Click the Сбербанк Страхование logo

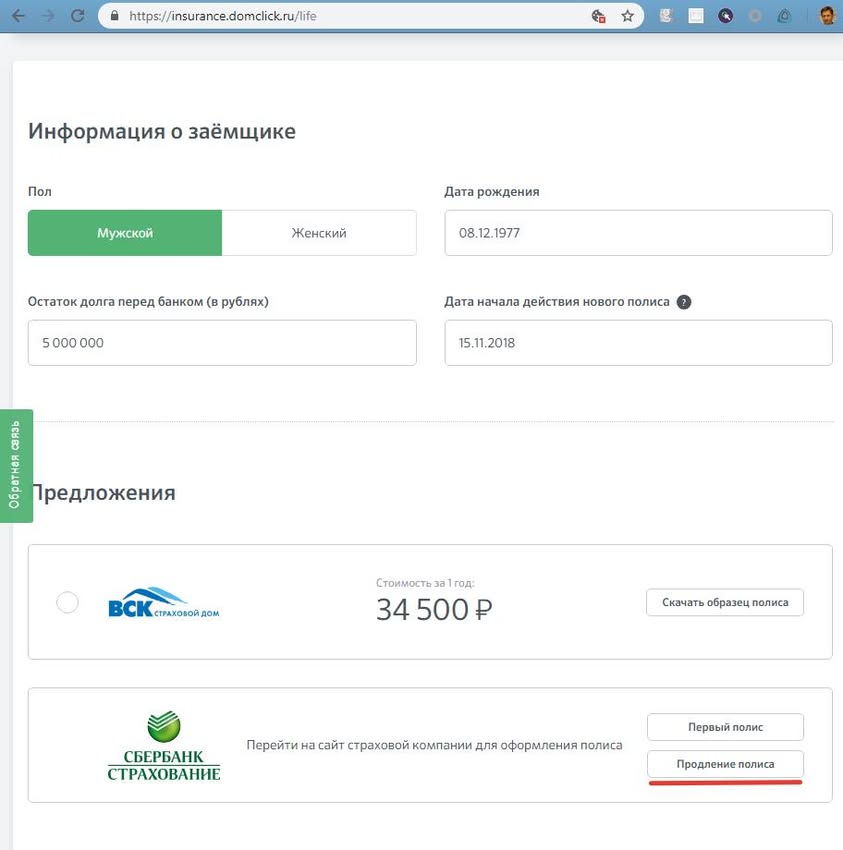coord(164,746)
